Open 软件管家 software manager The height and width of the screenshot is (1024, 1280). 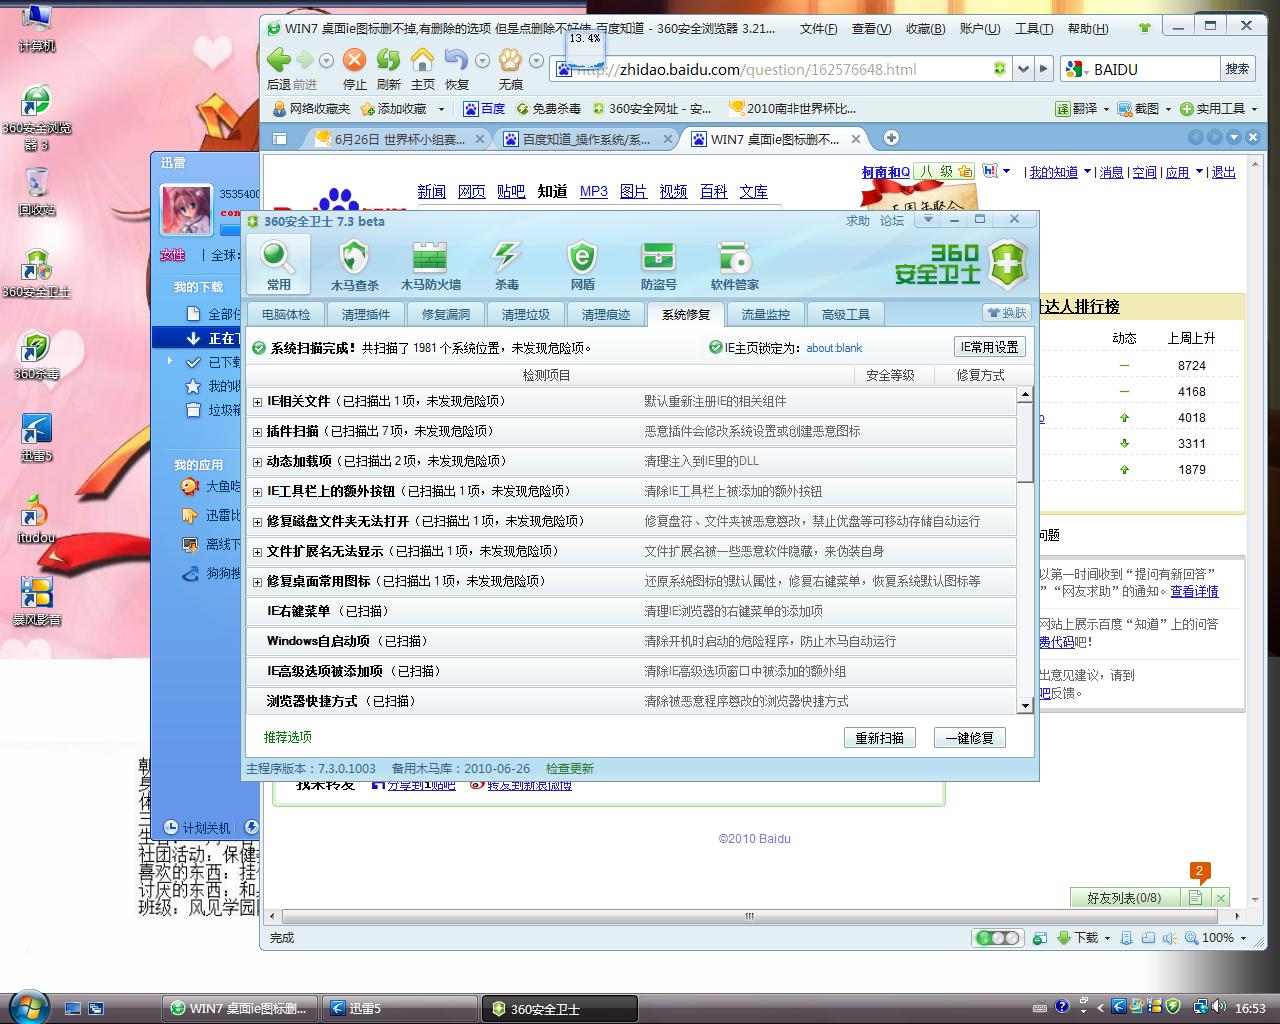pos(734,265)
